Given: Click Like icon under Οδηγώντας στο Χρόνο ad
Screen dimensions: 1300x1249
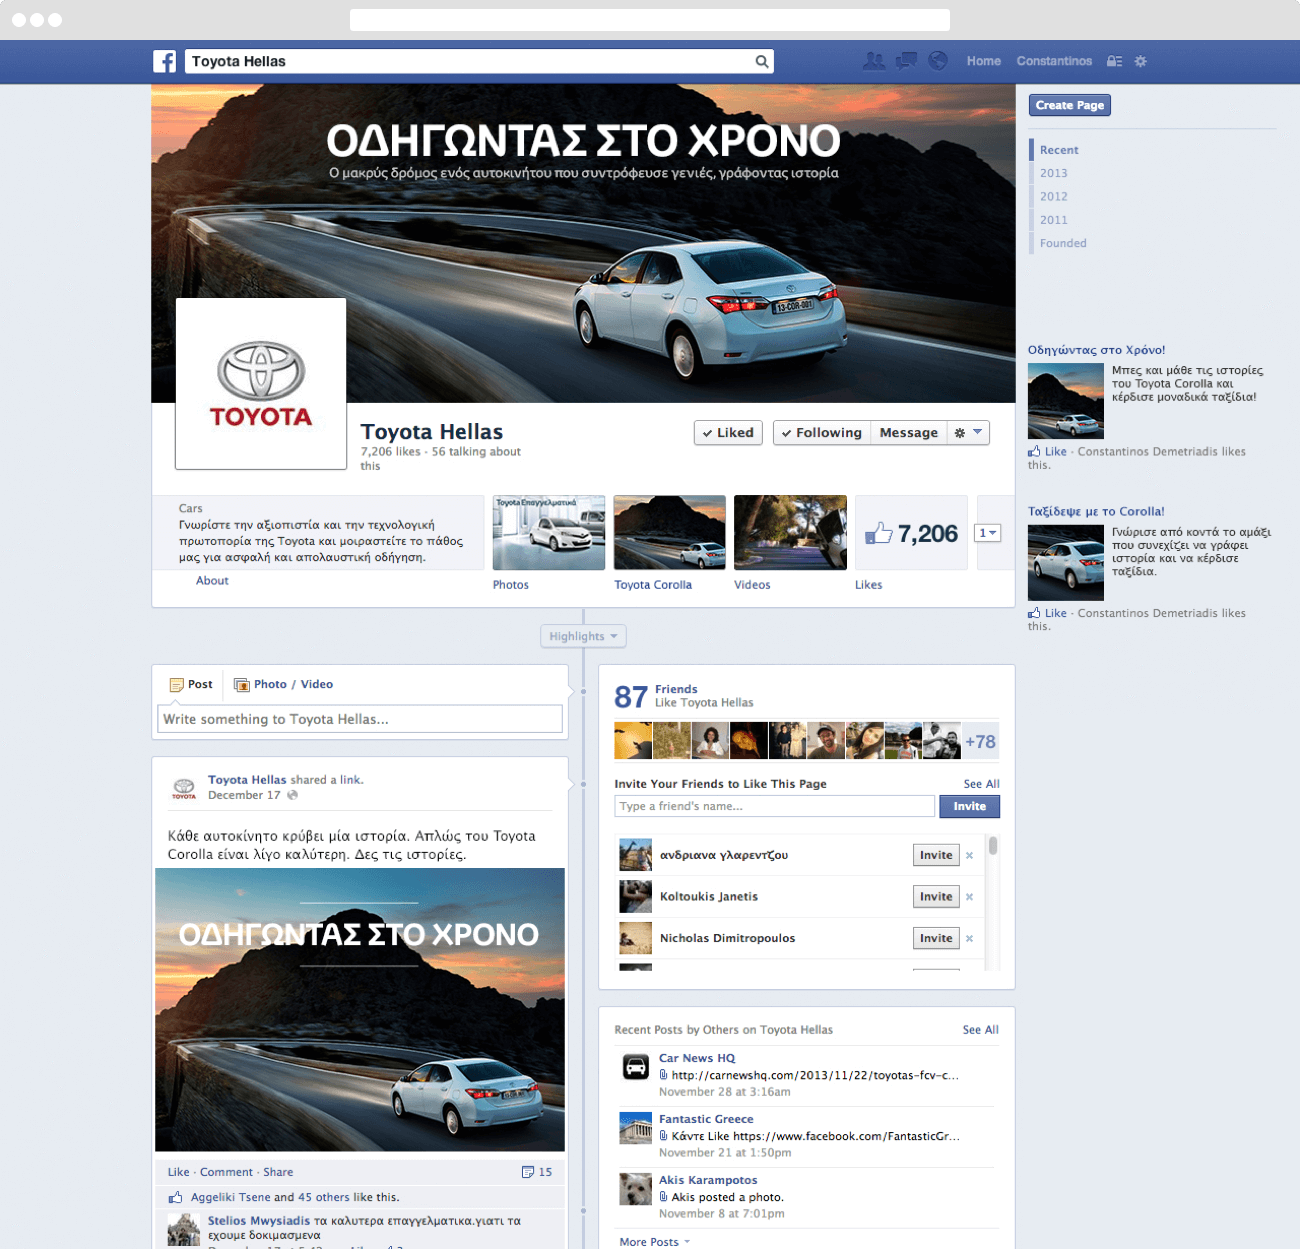Looking at the screenshot, I should (x=1034, y=452).
